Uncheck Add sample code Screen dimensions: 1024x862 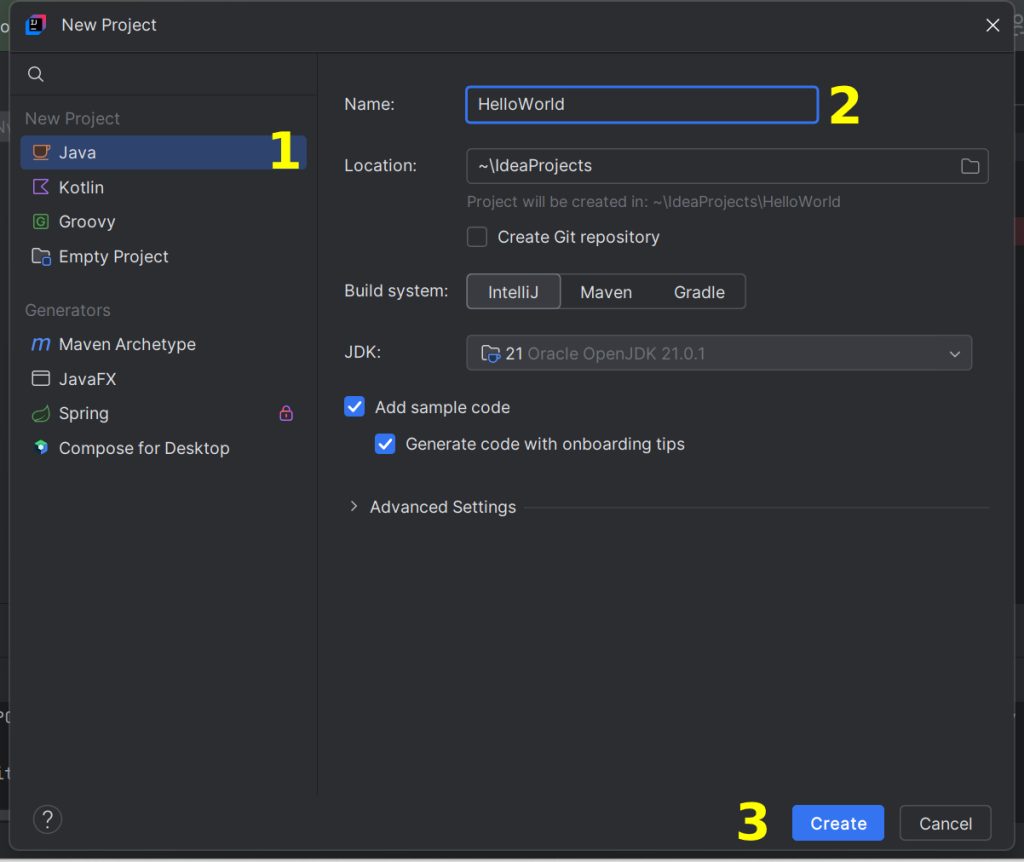(x=355, y=407)
